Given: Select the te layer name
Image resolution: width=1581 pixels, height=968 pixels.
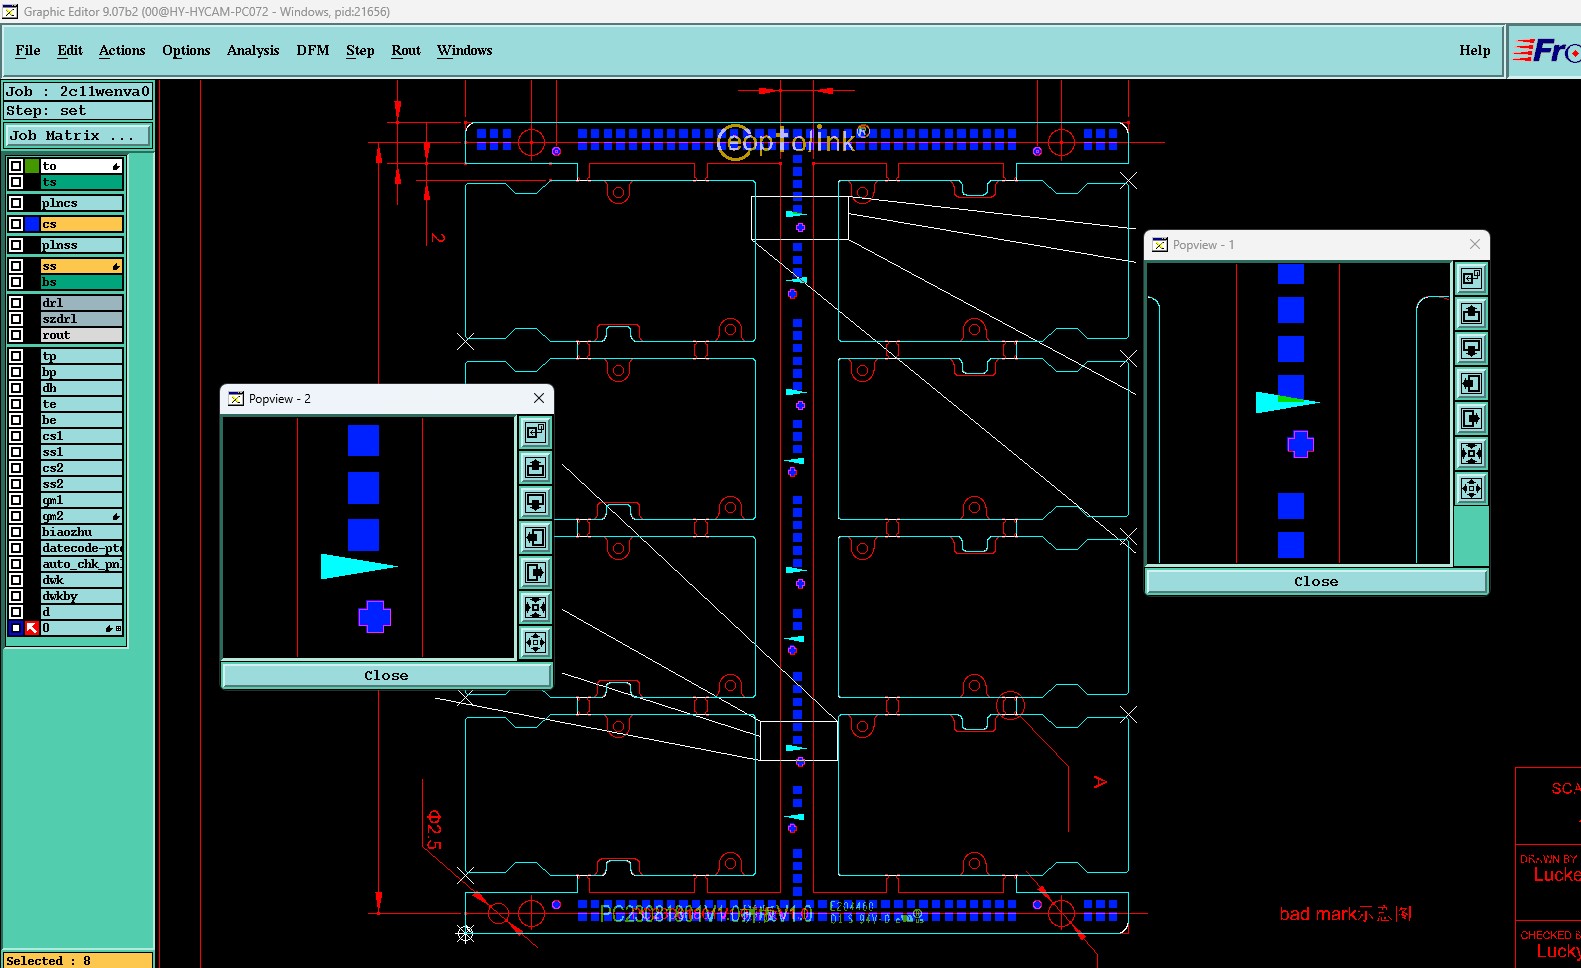Looking at the screenshot, I should point(82,404).
